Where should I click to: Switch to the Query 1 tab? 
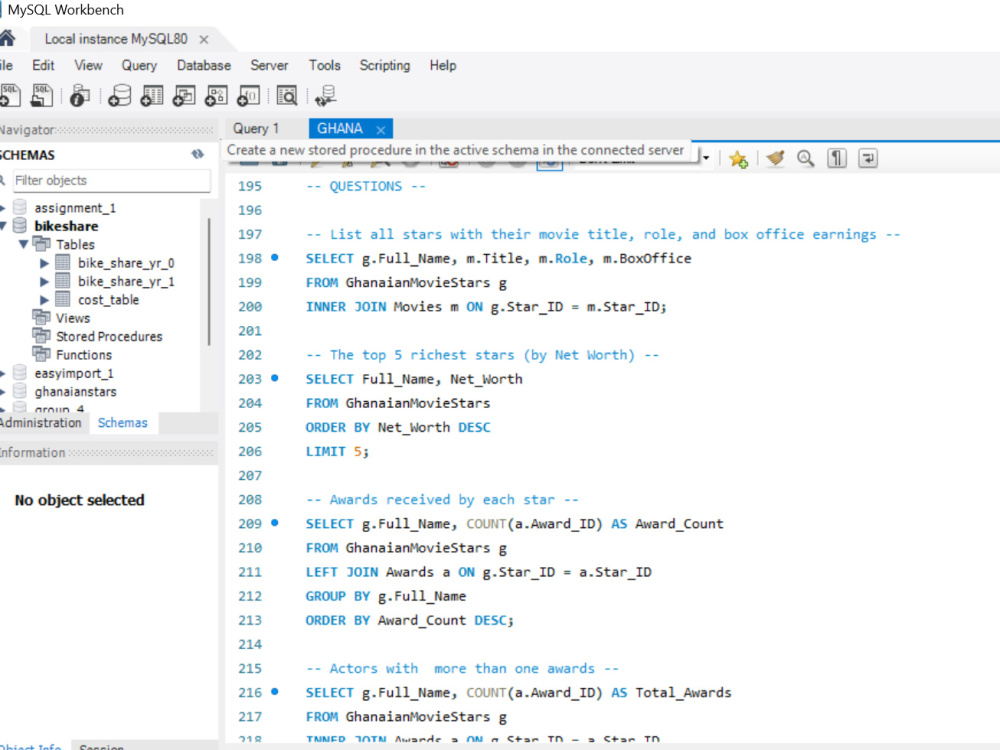click(256, 129)
